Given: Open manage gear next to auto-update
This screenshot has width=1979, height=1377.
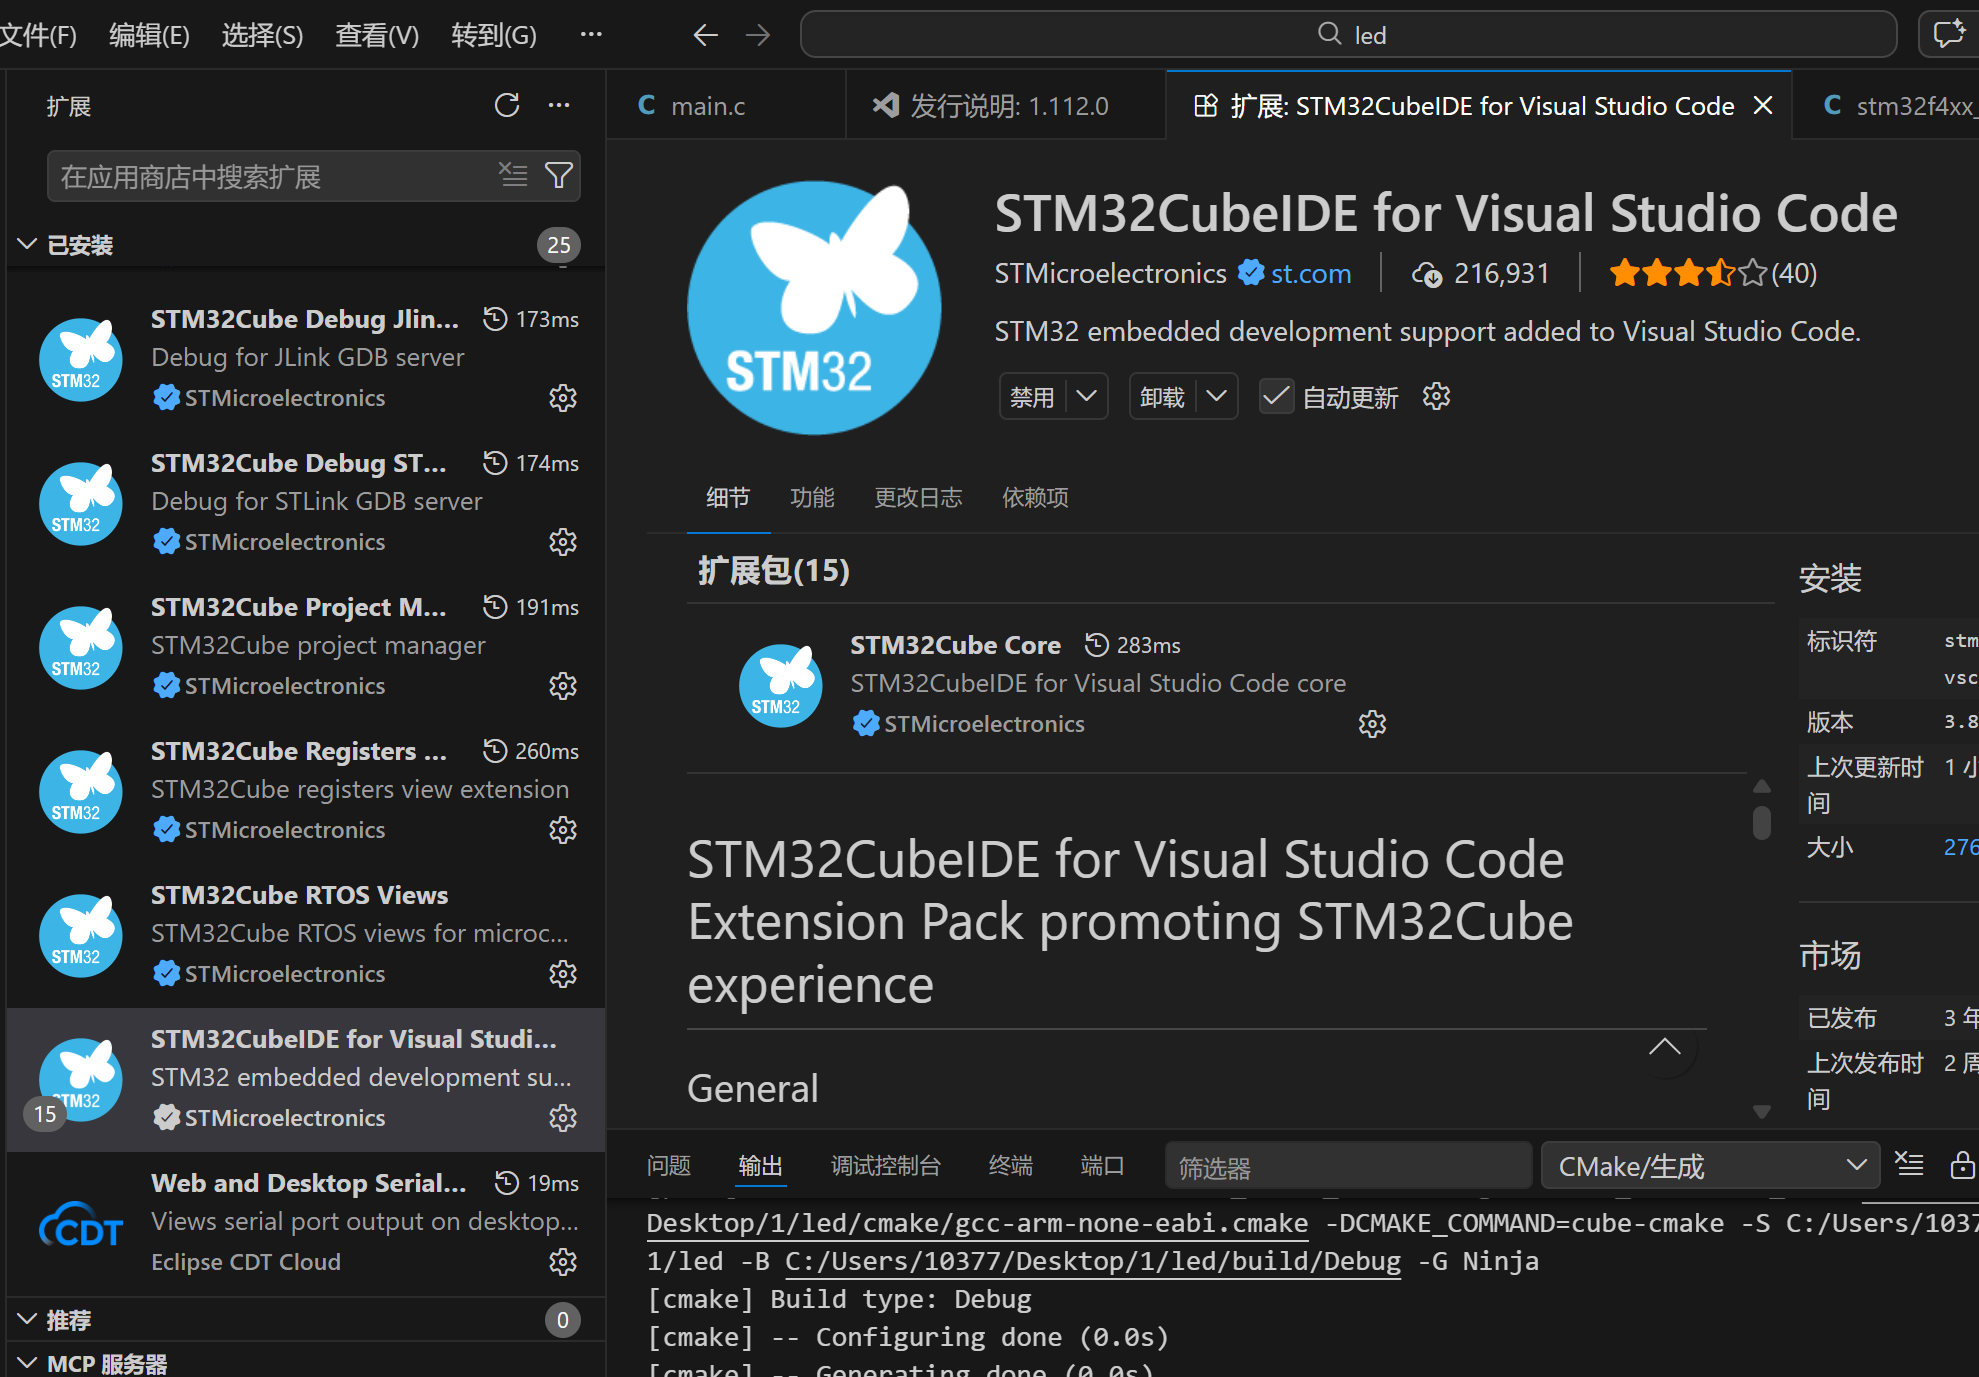Looking at the screenshot, I should [x=1436, y=397].
